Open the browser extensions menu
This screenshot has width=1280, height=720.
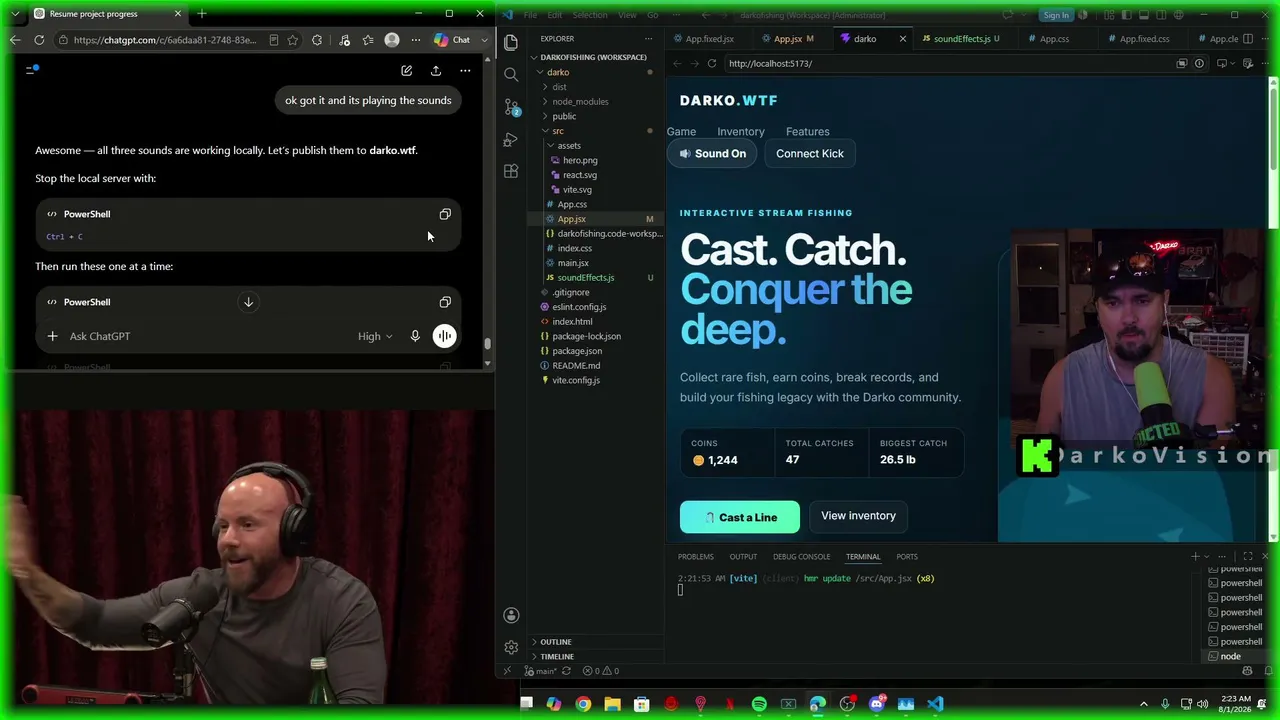point(317,40)
